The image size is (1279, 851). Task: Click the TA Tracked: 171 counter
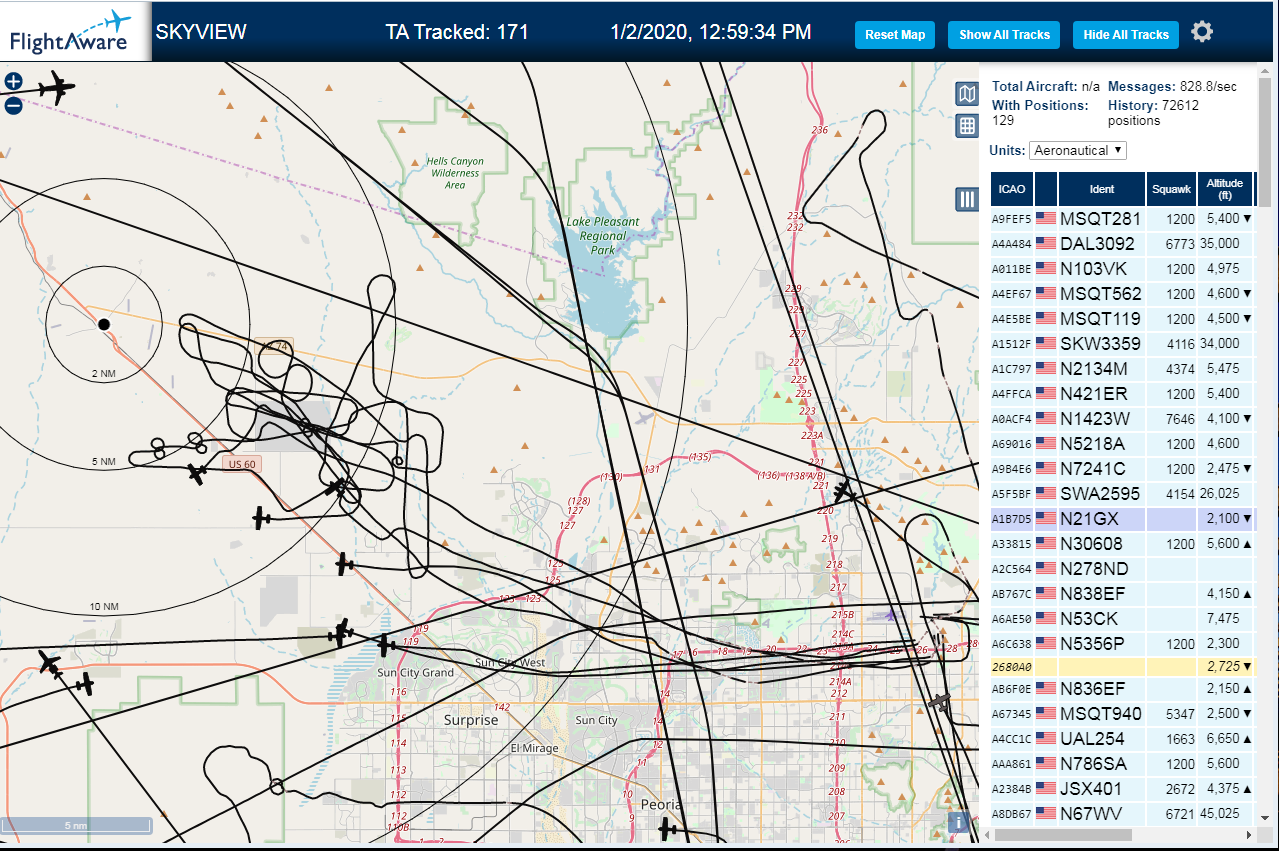[457, 32]
